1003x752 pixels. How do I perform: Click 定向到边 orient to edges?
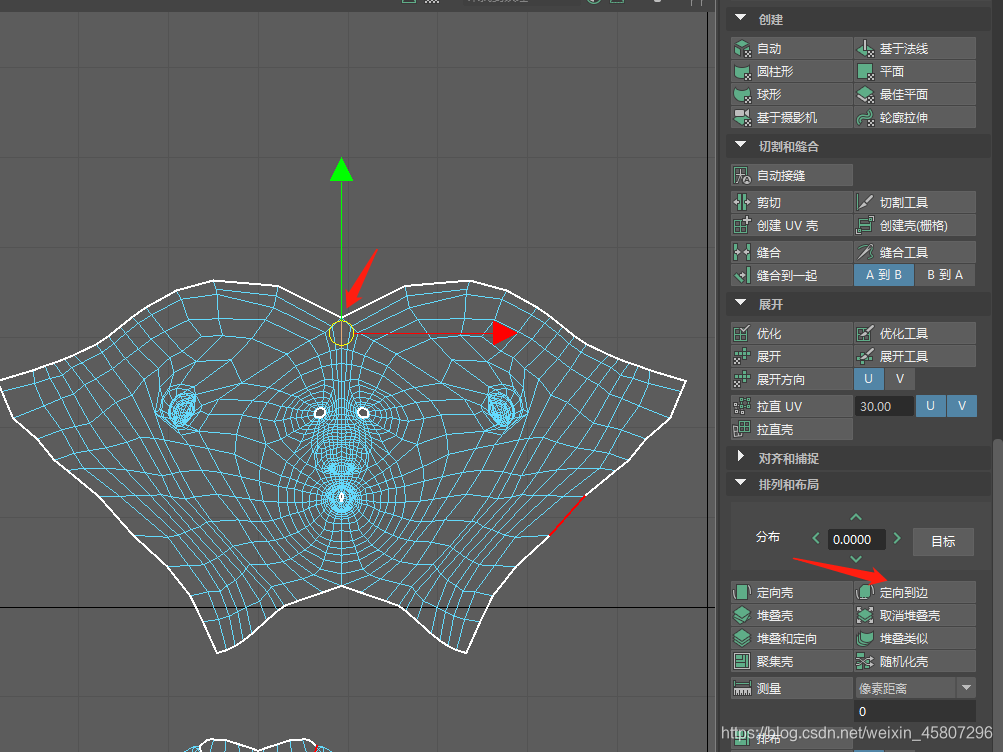(915, 593)
